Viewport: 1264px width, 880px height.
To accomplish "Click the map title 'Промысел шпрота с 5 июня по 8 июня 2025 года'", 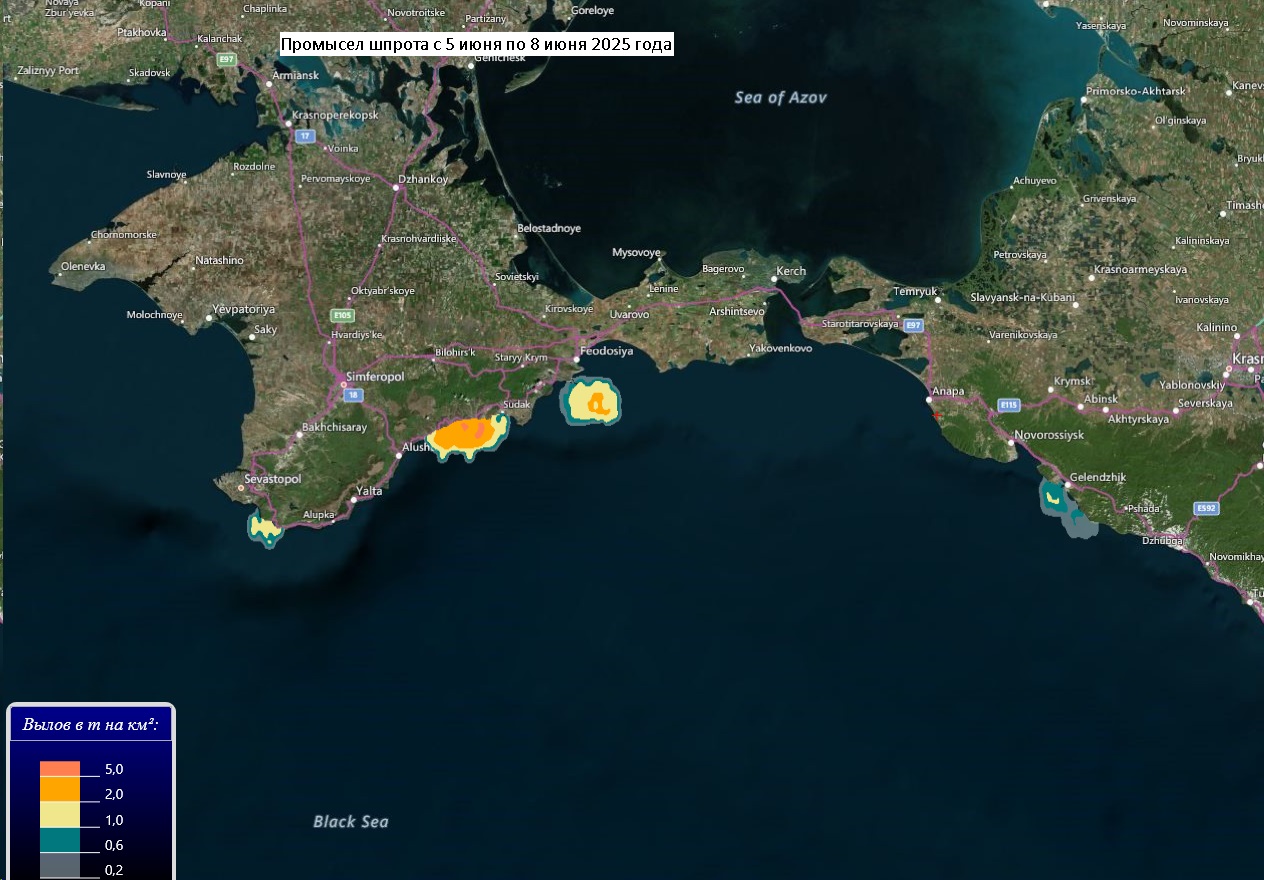I will point(476,45).
